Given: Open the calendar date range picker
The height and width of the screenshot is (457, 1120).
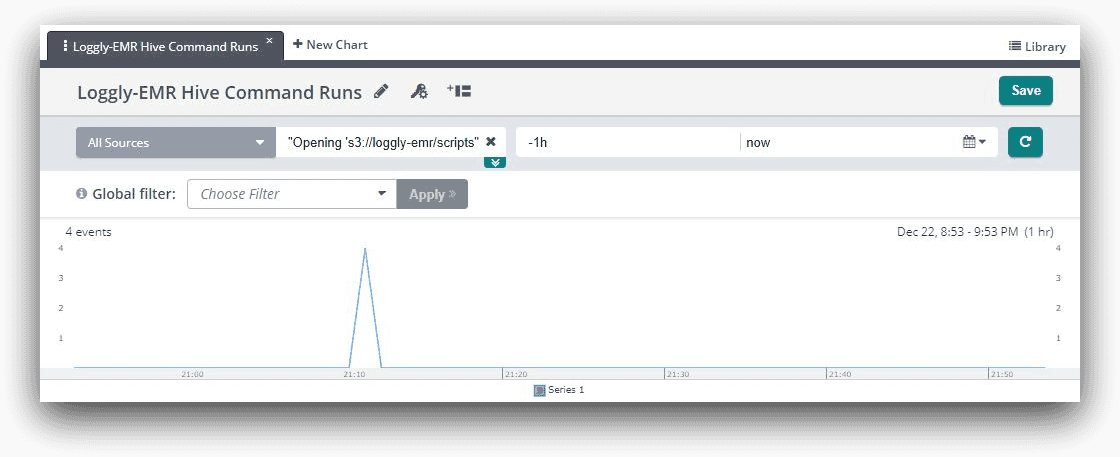Looking at the screenshot, I should (974, 142).
